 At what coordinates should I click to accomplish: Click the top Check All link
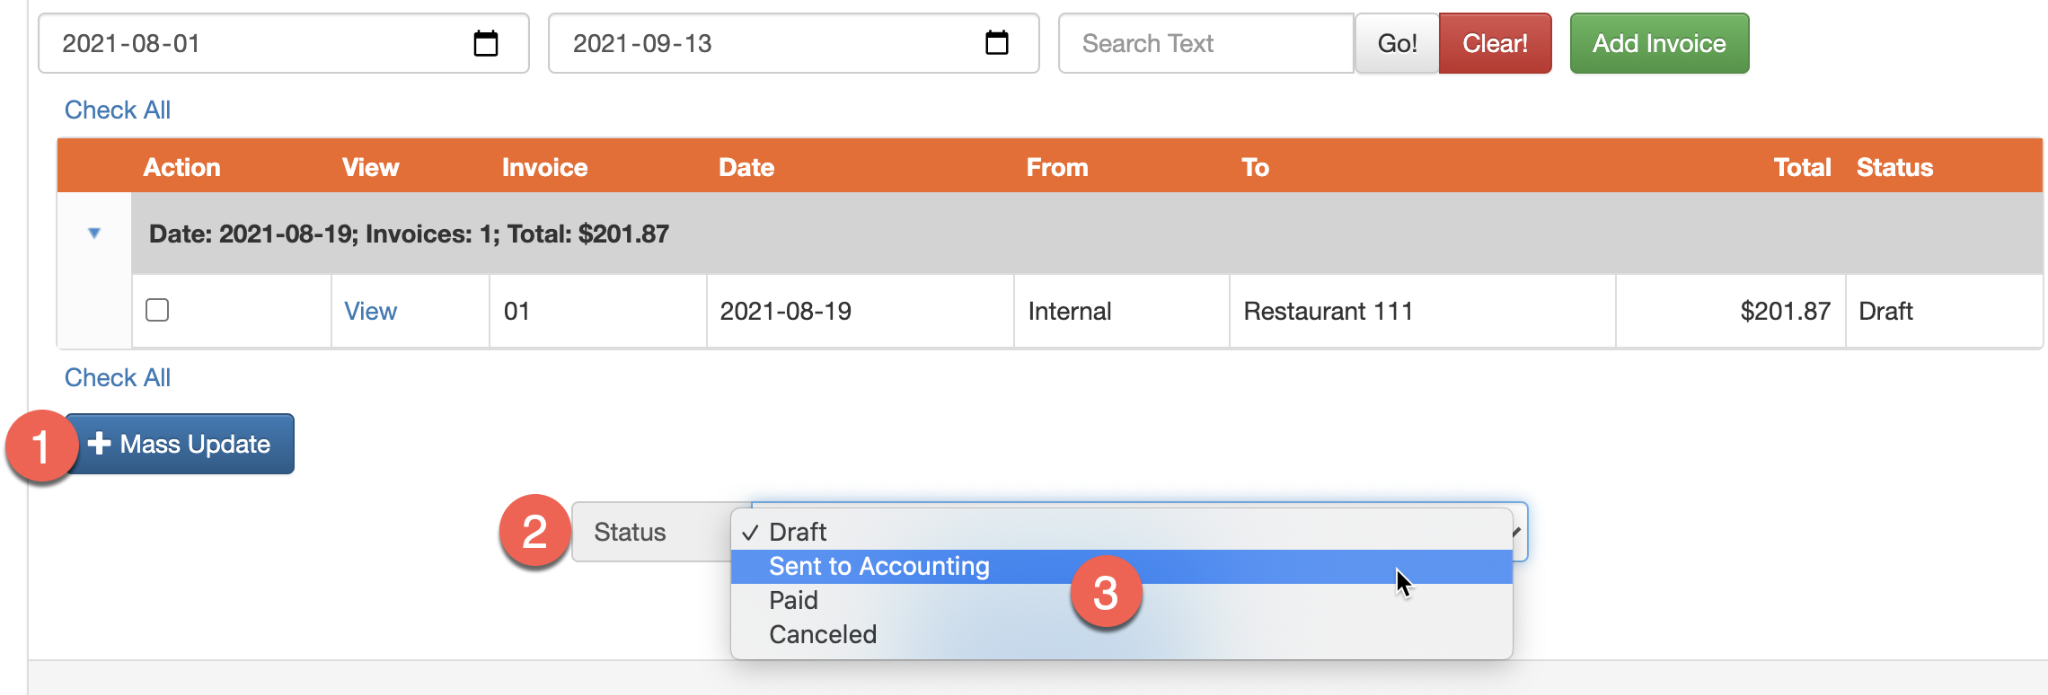[117, 110]
